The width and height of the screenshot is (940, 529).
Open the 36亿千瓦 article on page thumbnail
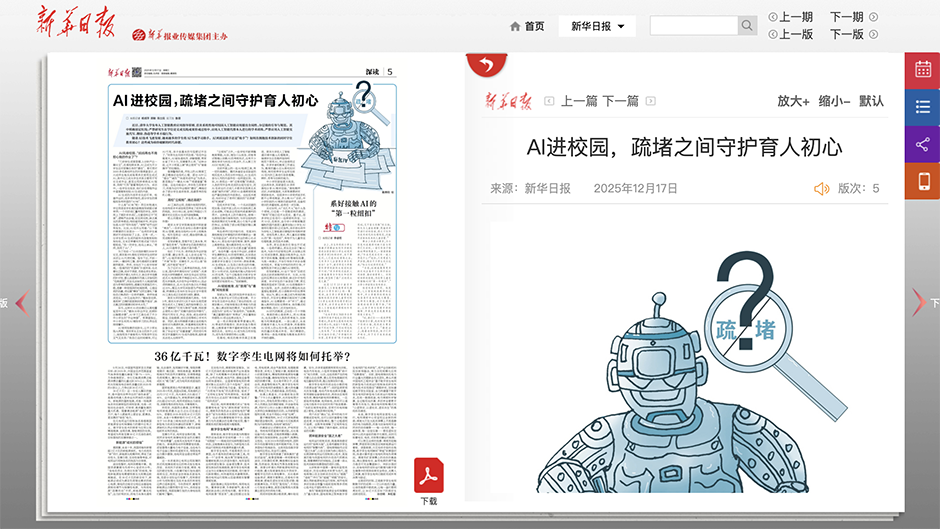(x=252, y=356)
